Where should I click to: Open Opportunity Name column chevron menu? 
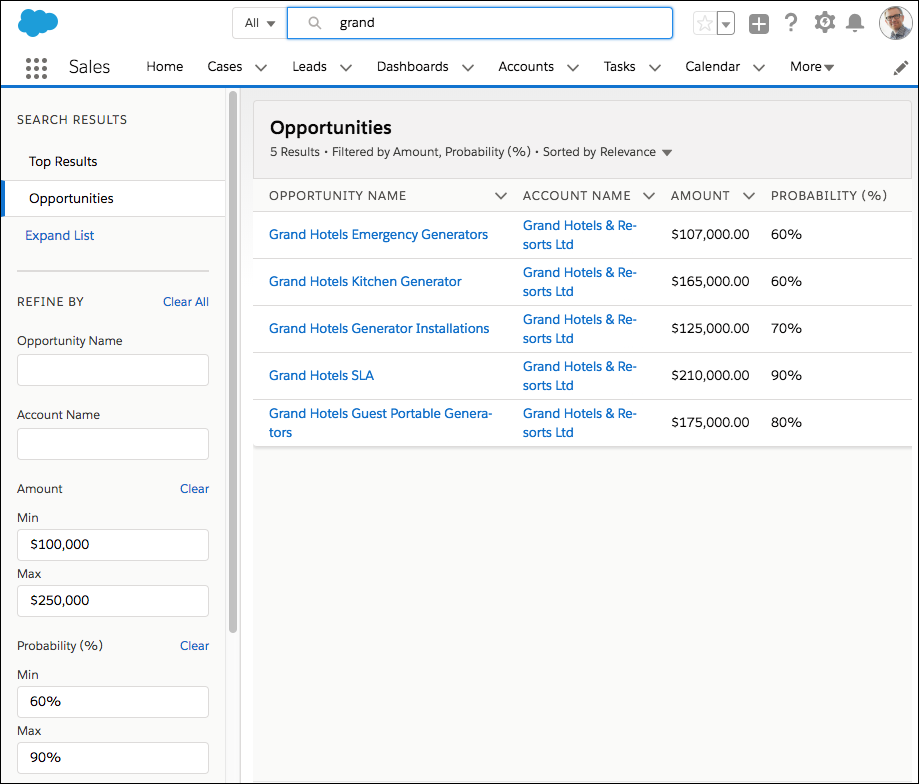[501, 196]
